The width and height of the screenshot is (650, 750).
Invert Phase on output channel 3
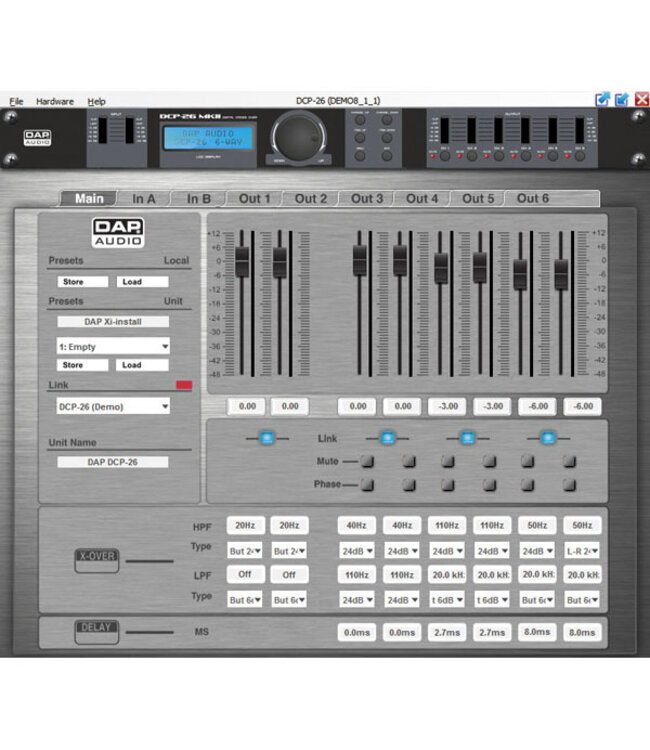click(x=448, y=485)
